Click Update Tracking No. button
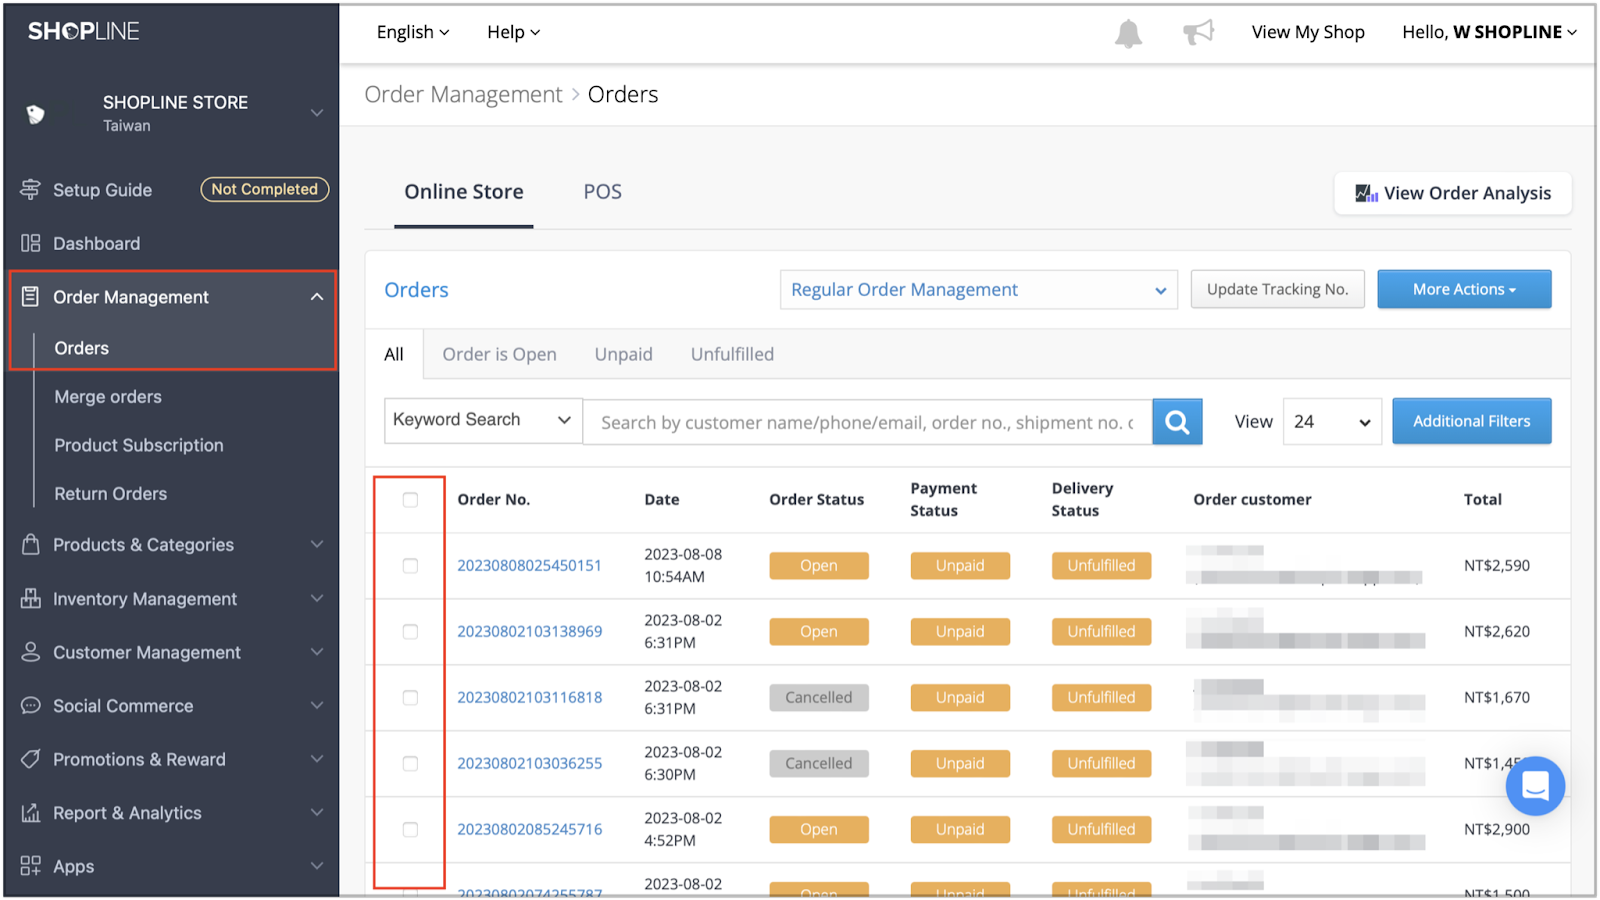 (1277, 289)
